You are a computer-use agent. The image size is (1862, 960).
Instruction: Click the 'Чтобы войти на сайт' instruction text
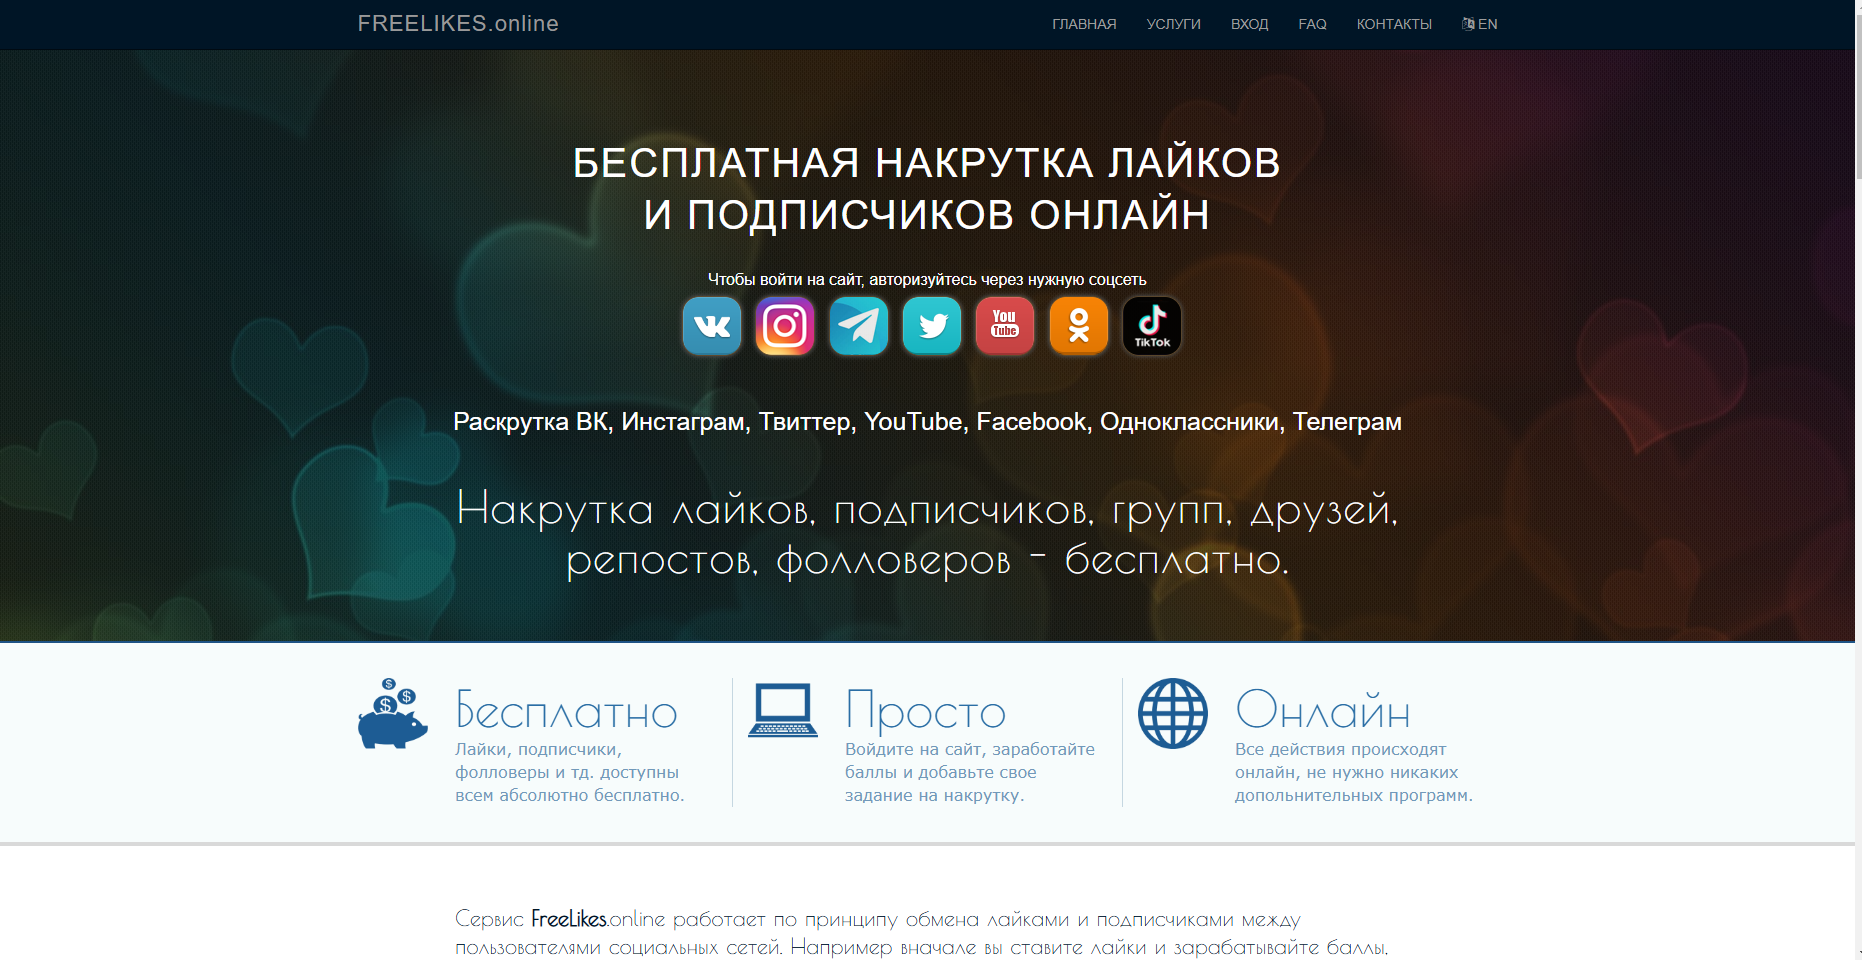[927, 280]
